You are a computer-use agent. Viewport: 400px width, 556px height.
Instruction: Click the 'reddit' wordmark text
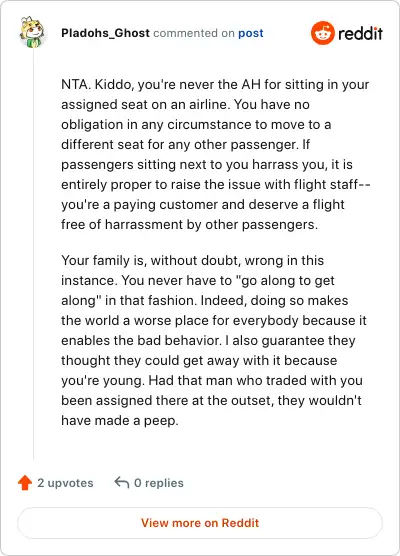(x=360, y=33)
